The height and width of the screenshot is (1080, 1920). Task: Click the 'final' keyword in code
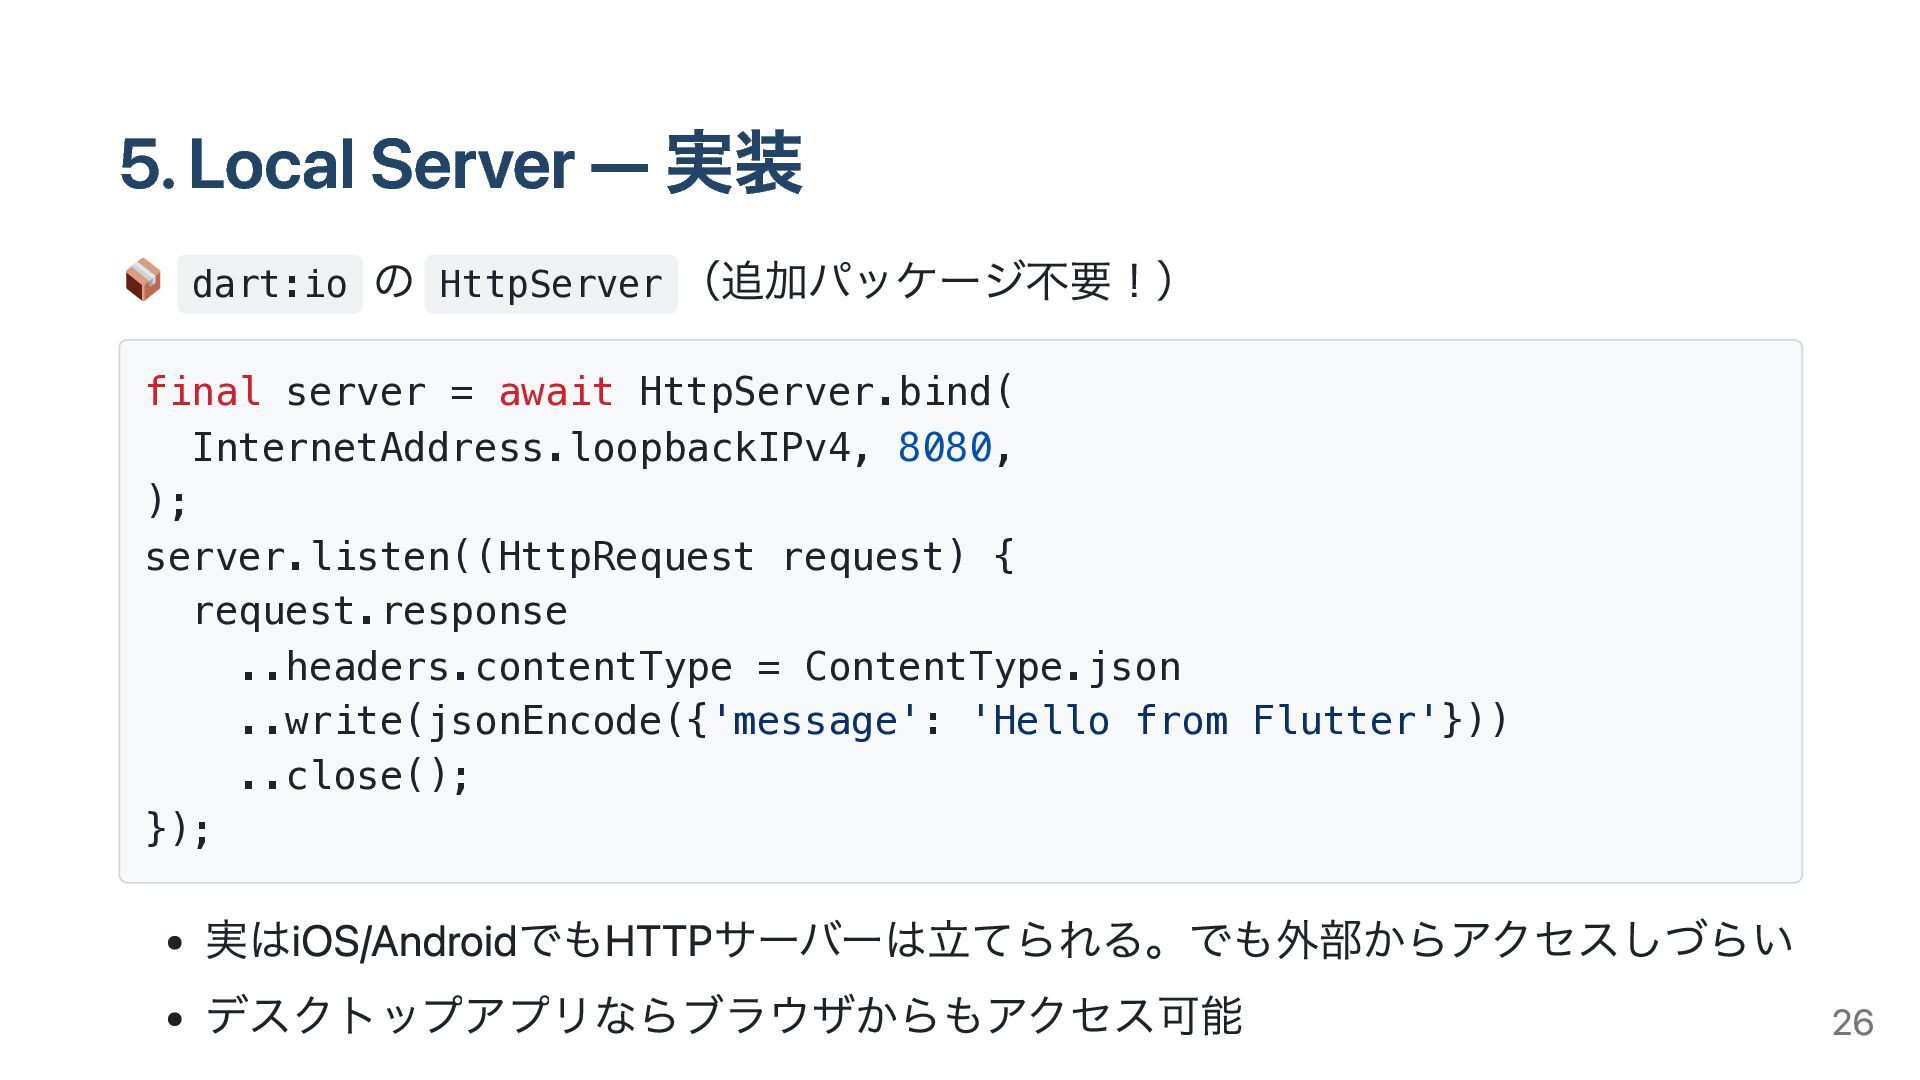[203, 392]
